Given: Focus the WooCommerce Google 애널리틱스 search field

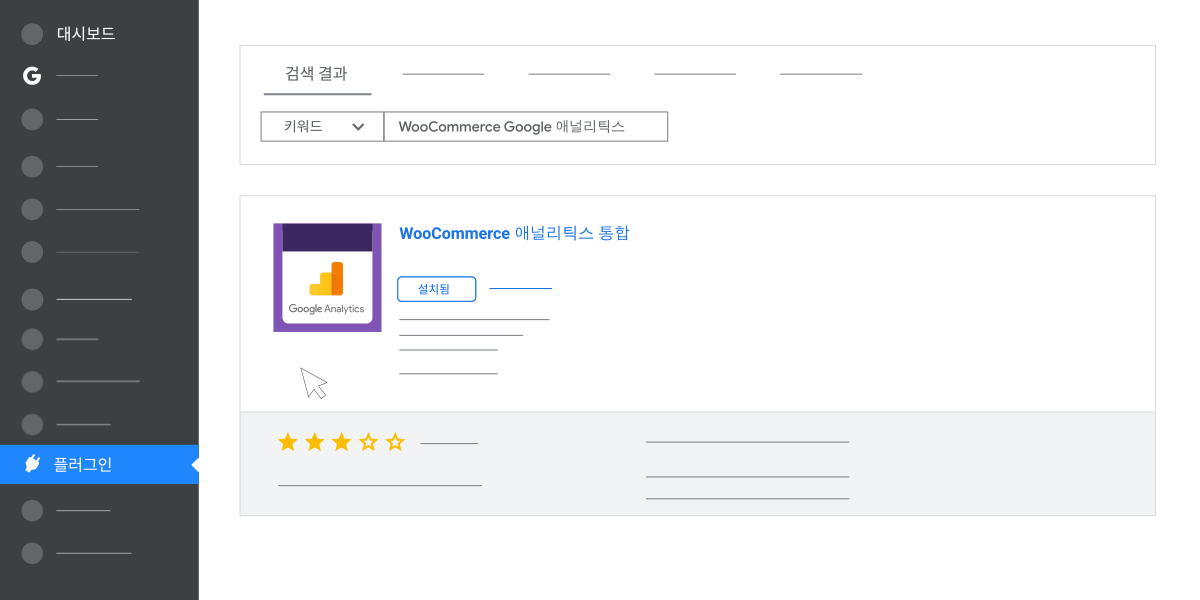Looking at the screenshot, I should click(x=526, y=127).
